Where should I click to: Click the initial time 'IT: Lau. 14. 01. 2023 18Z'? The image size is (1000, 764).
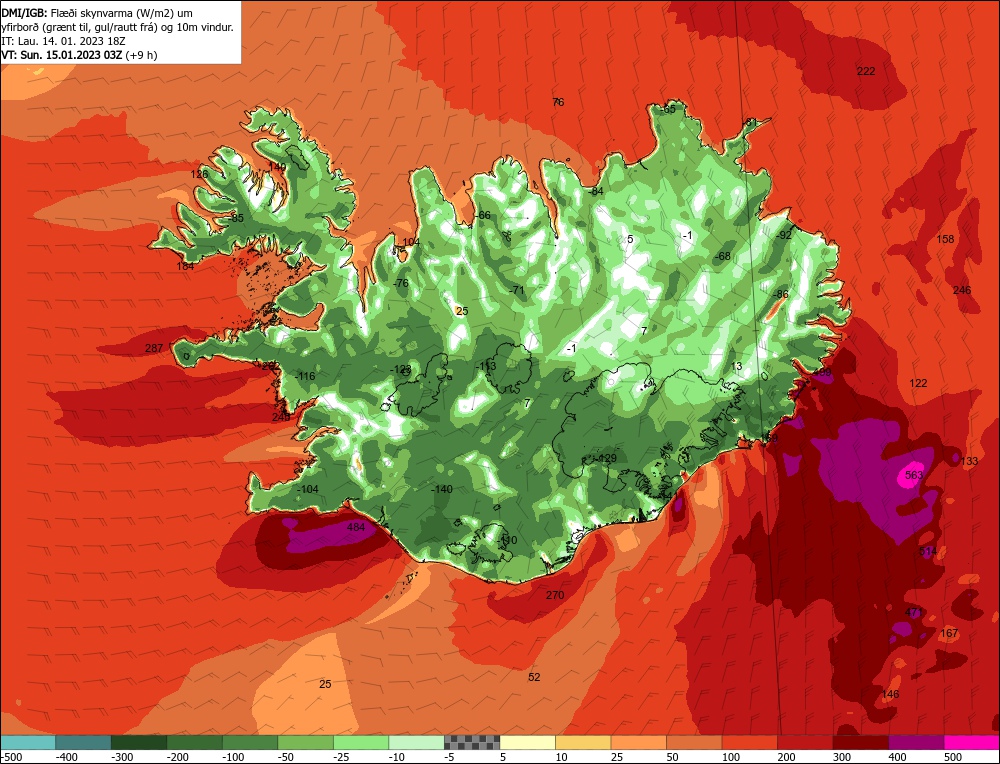pyautogui.click(x=63, y=41)
